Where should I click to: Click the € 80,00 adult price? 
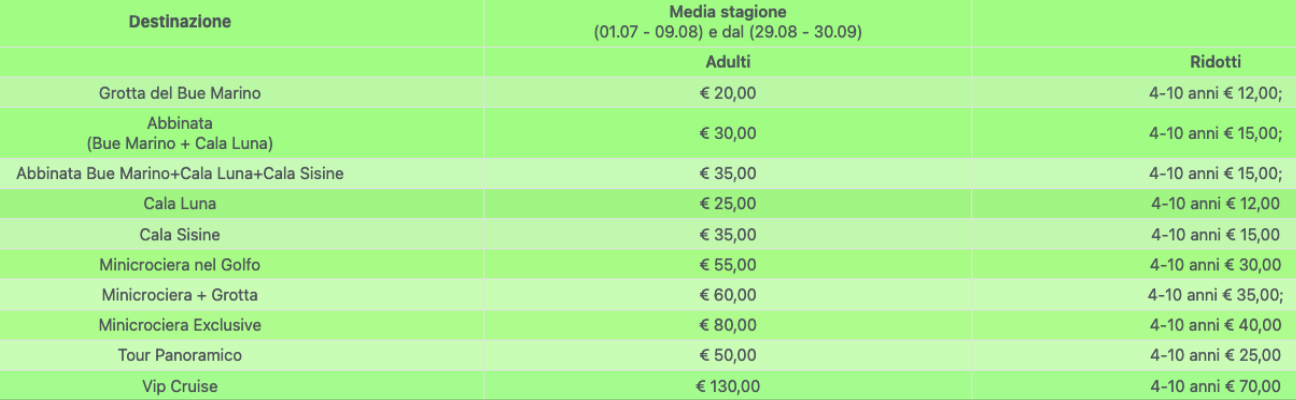click(x=728, y=325)
